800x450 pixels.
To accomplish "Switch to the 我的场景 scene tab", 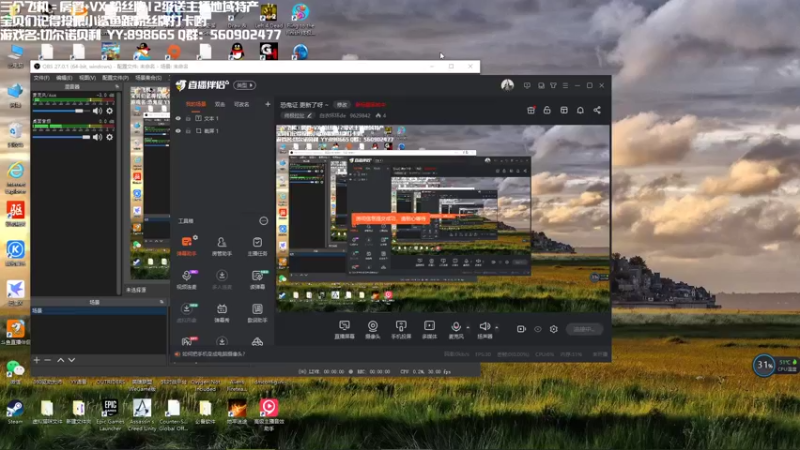I will [x=195, y=104].
